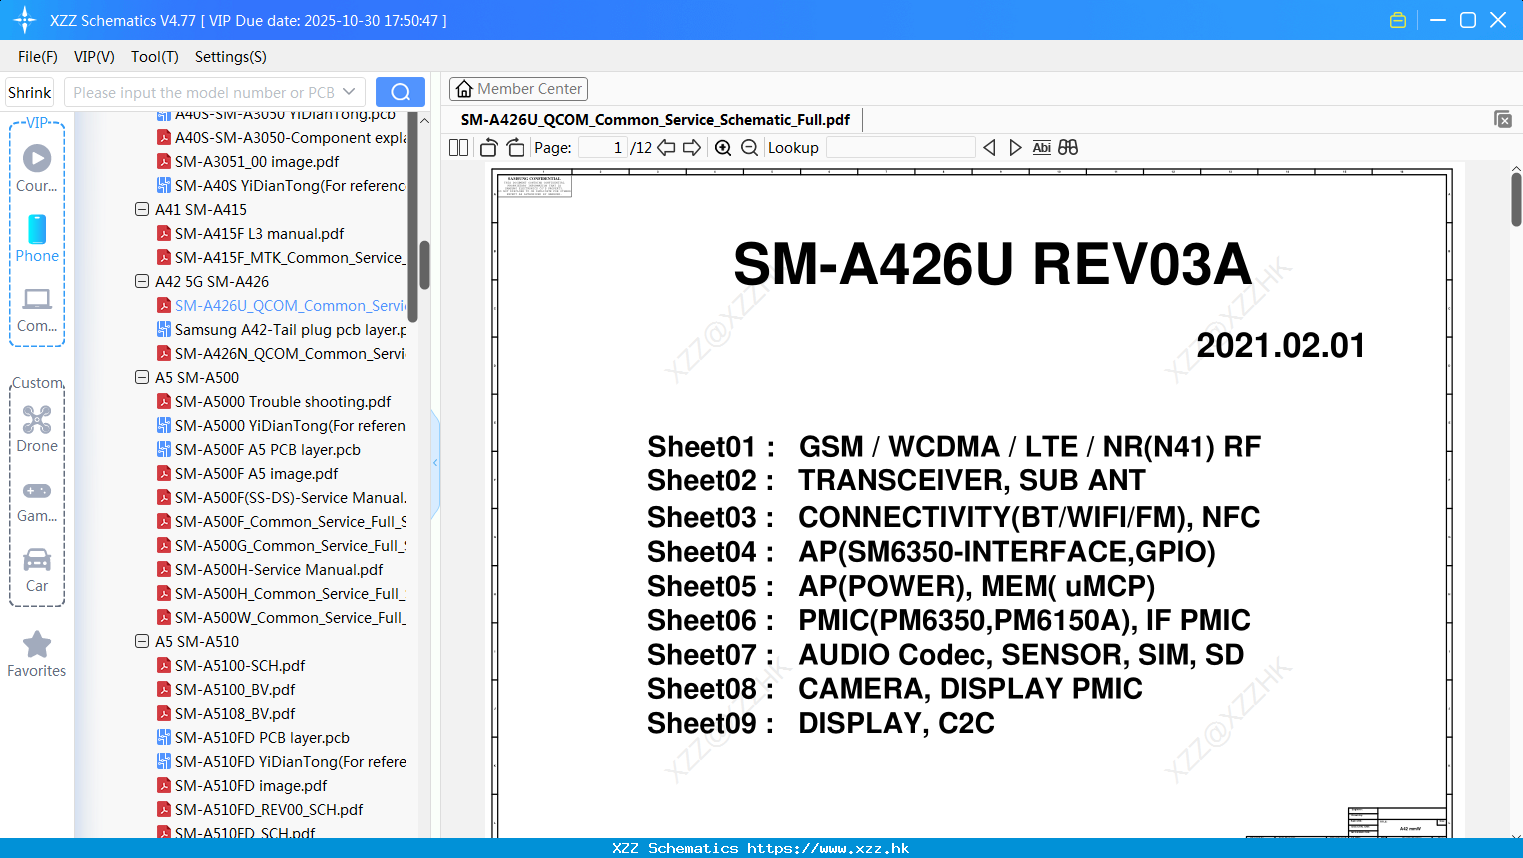This screenshot has width=1523, height=858.
Task: Open Favorites star icon
Action: tap(37, 645)
